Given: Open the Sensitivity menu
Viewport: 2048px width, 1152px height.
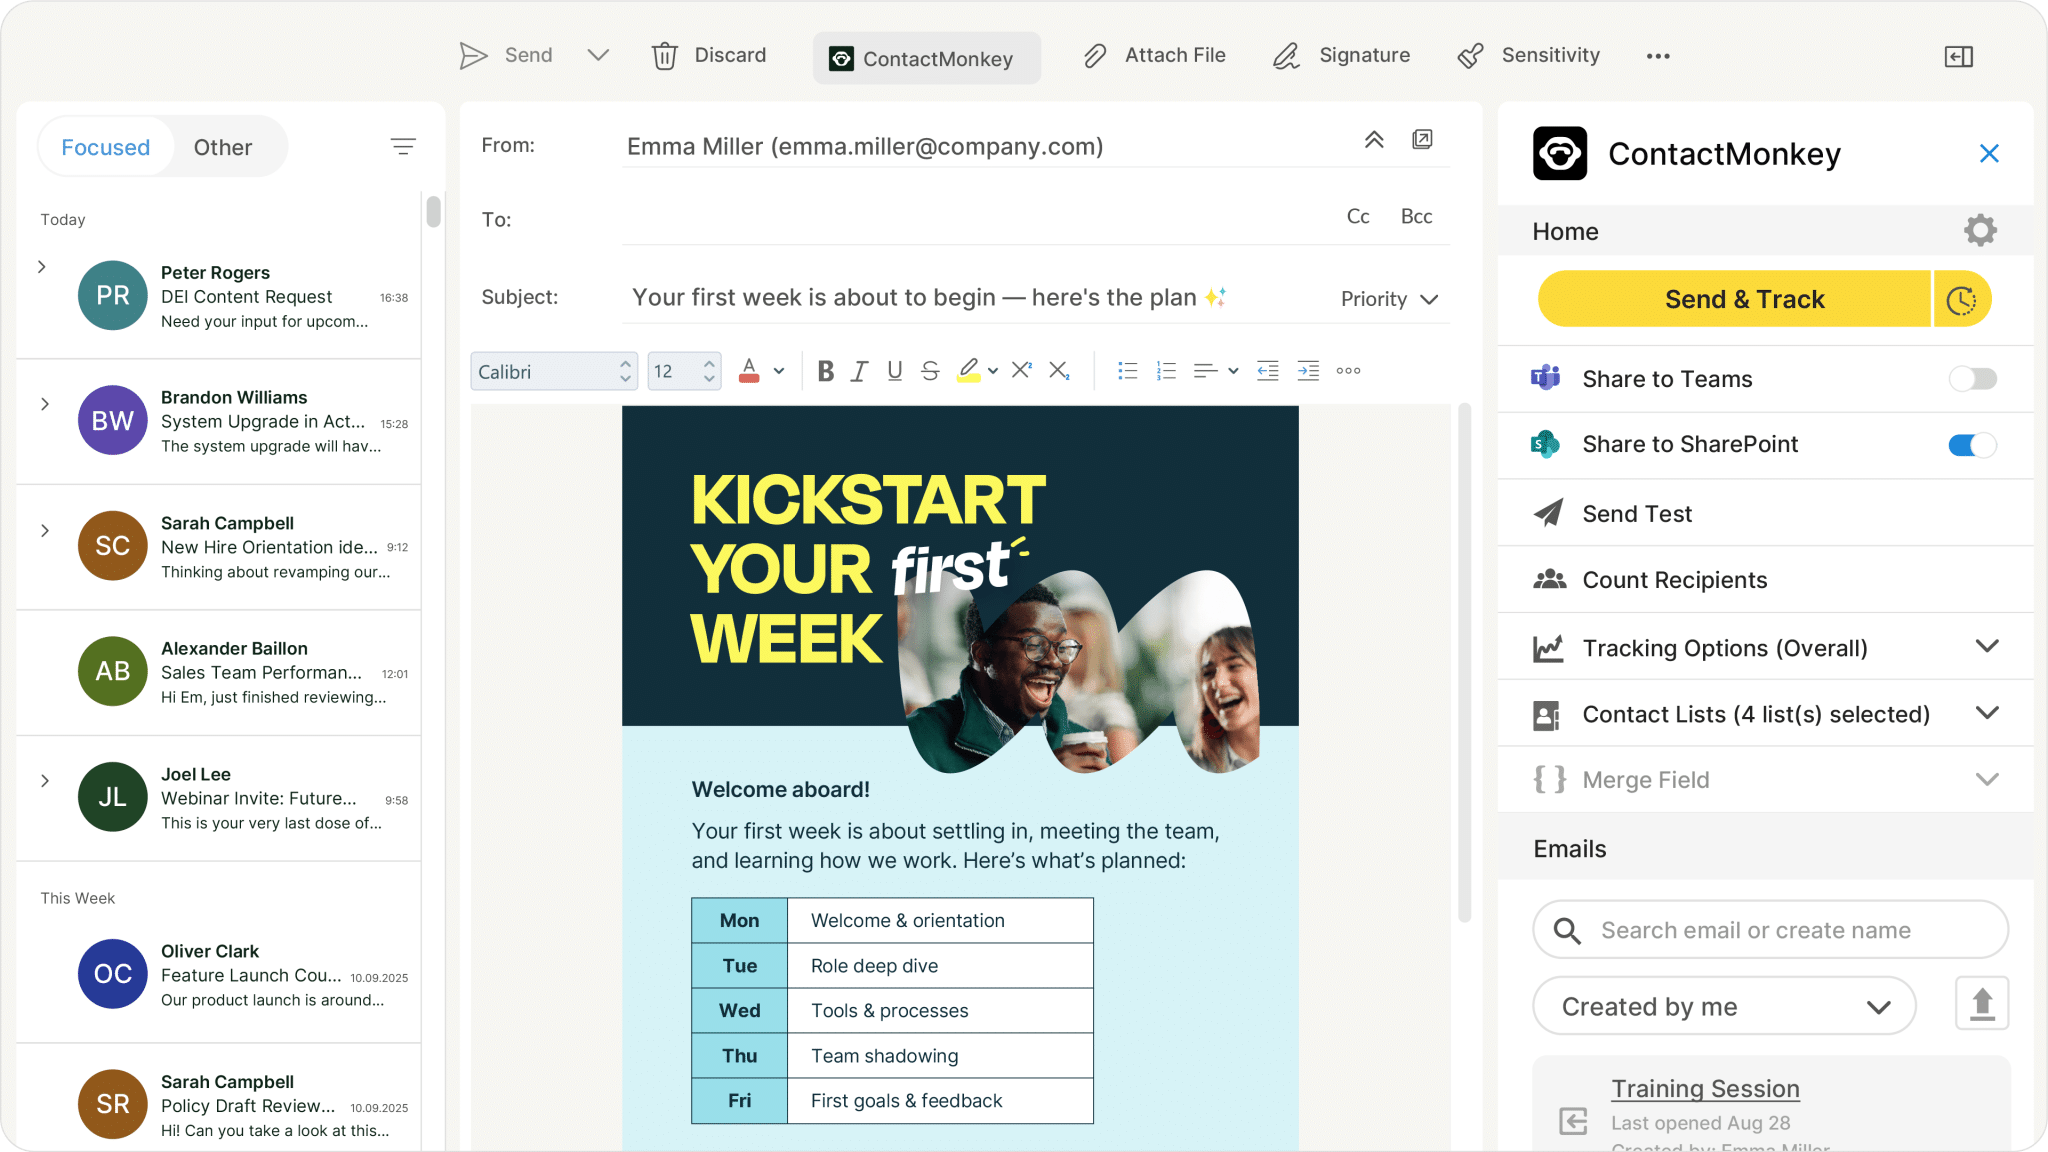Looking at the screenshot, I should (x=1529, y=56).
